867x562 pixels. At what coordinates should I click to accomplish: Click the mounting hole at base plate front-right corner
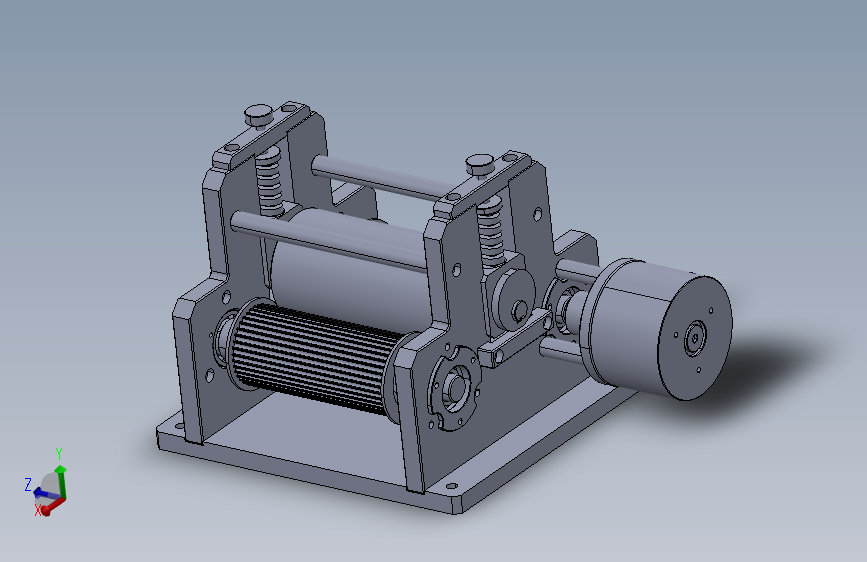coord(451,486)
